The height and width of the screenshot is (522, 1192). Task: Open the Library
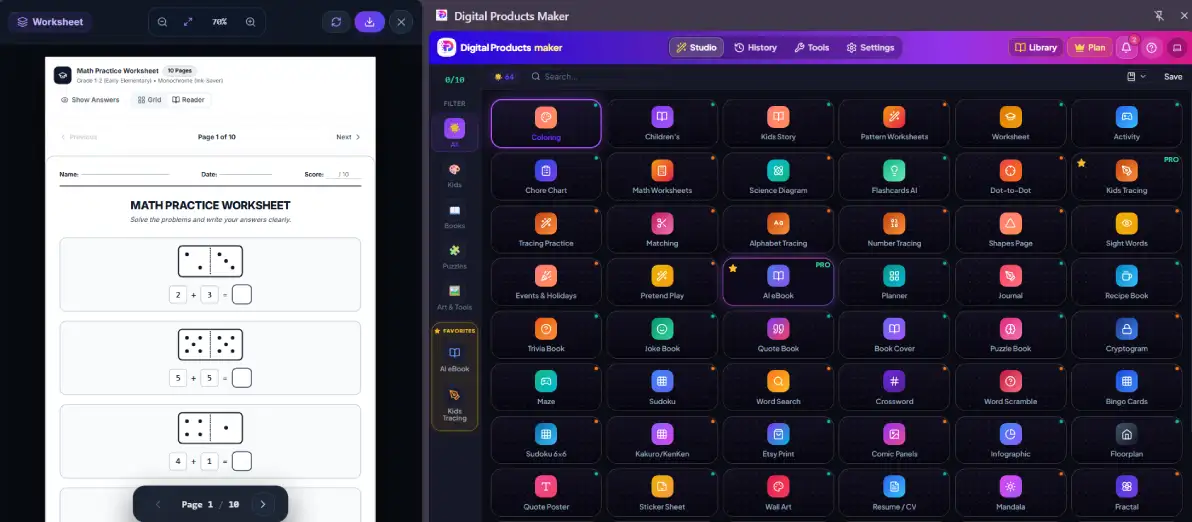tap(1036, 47)
